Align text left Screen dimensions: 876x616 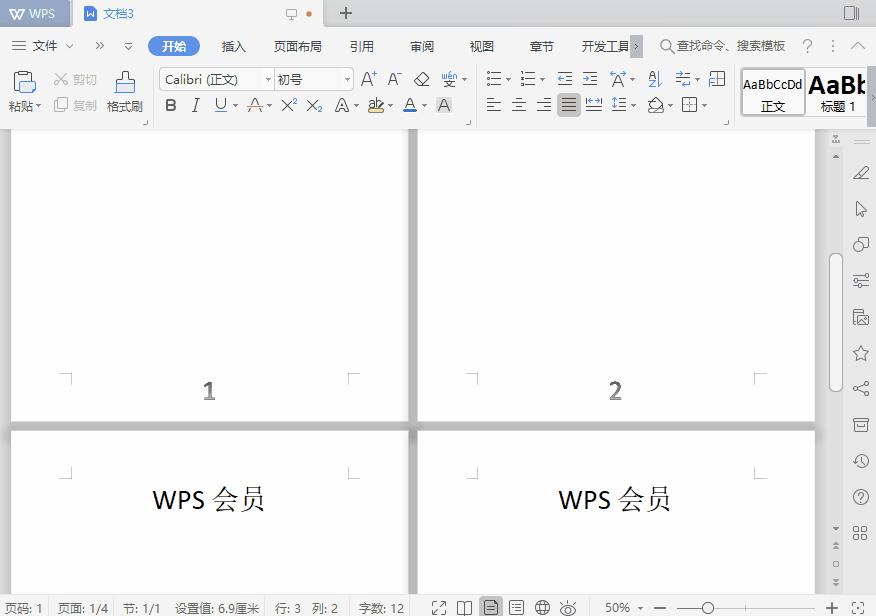[493, 104]
